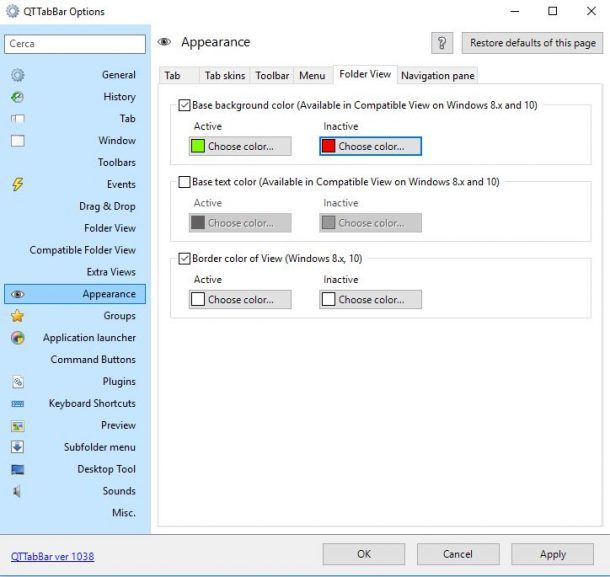610x577 pixels.
Task: Select the Folder View tab
Action: [x=365, y=74]
